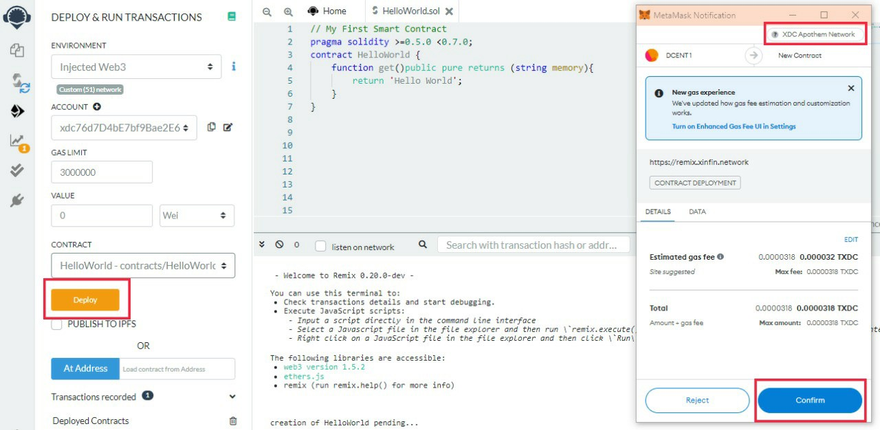
Task: Open the Environment Injected Web3 dropdown
Action: coord(136,67)
